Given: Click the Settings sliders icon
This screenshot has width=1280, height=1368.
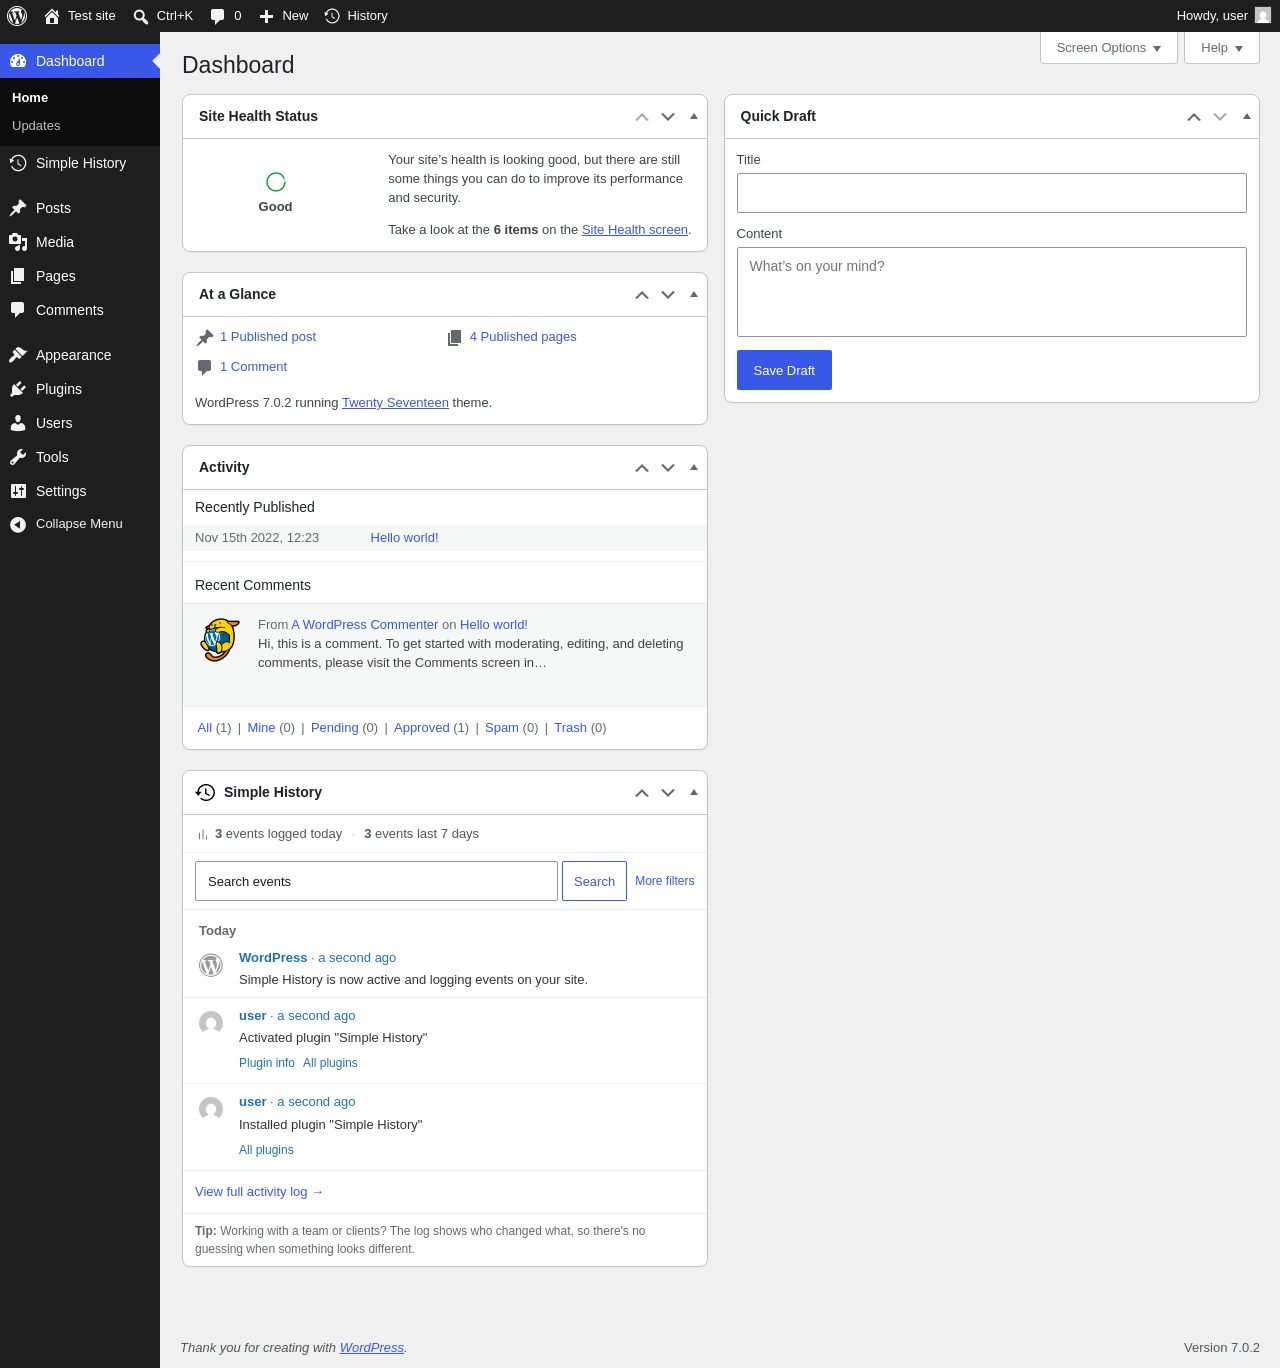Looking at the screenshot, I should (18, 491).
